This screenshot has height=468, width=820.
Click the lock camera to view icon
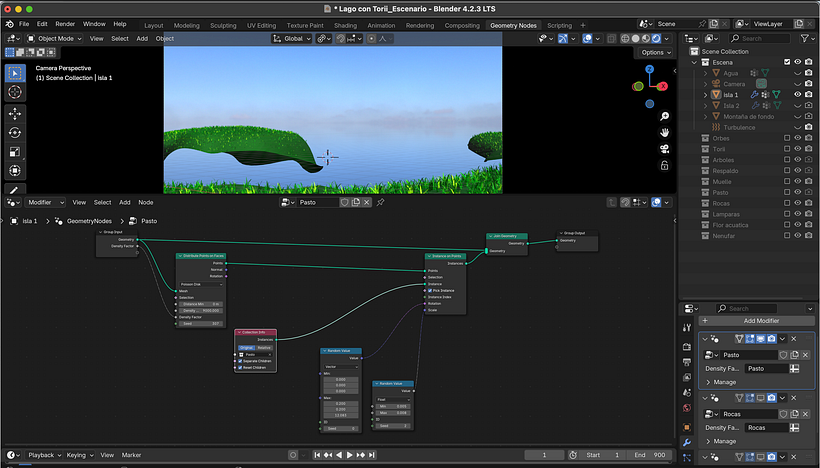coord(665,166)
